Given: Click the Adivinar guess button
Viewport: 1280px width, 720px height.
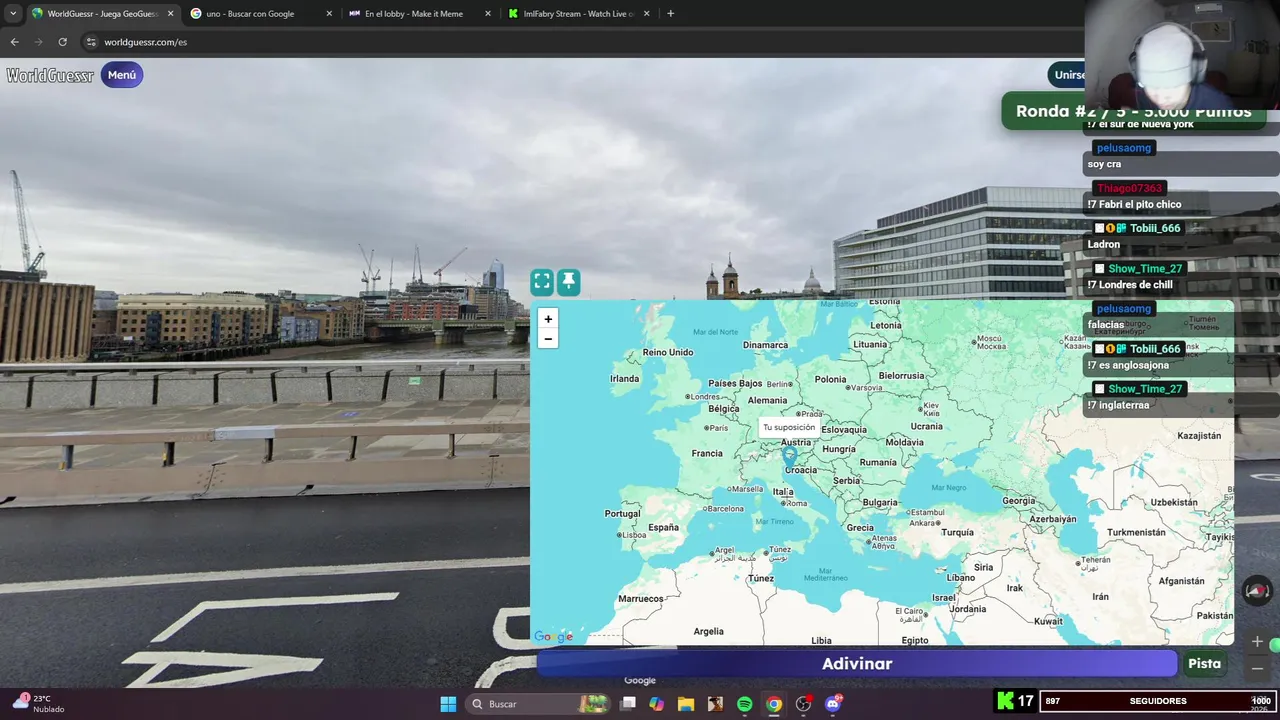Looking at the screenshot, I should (x=857, y=664).
